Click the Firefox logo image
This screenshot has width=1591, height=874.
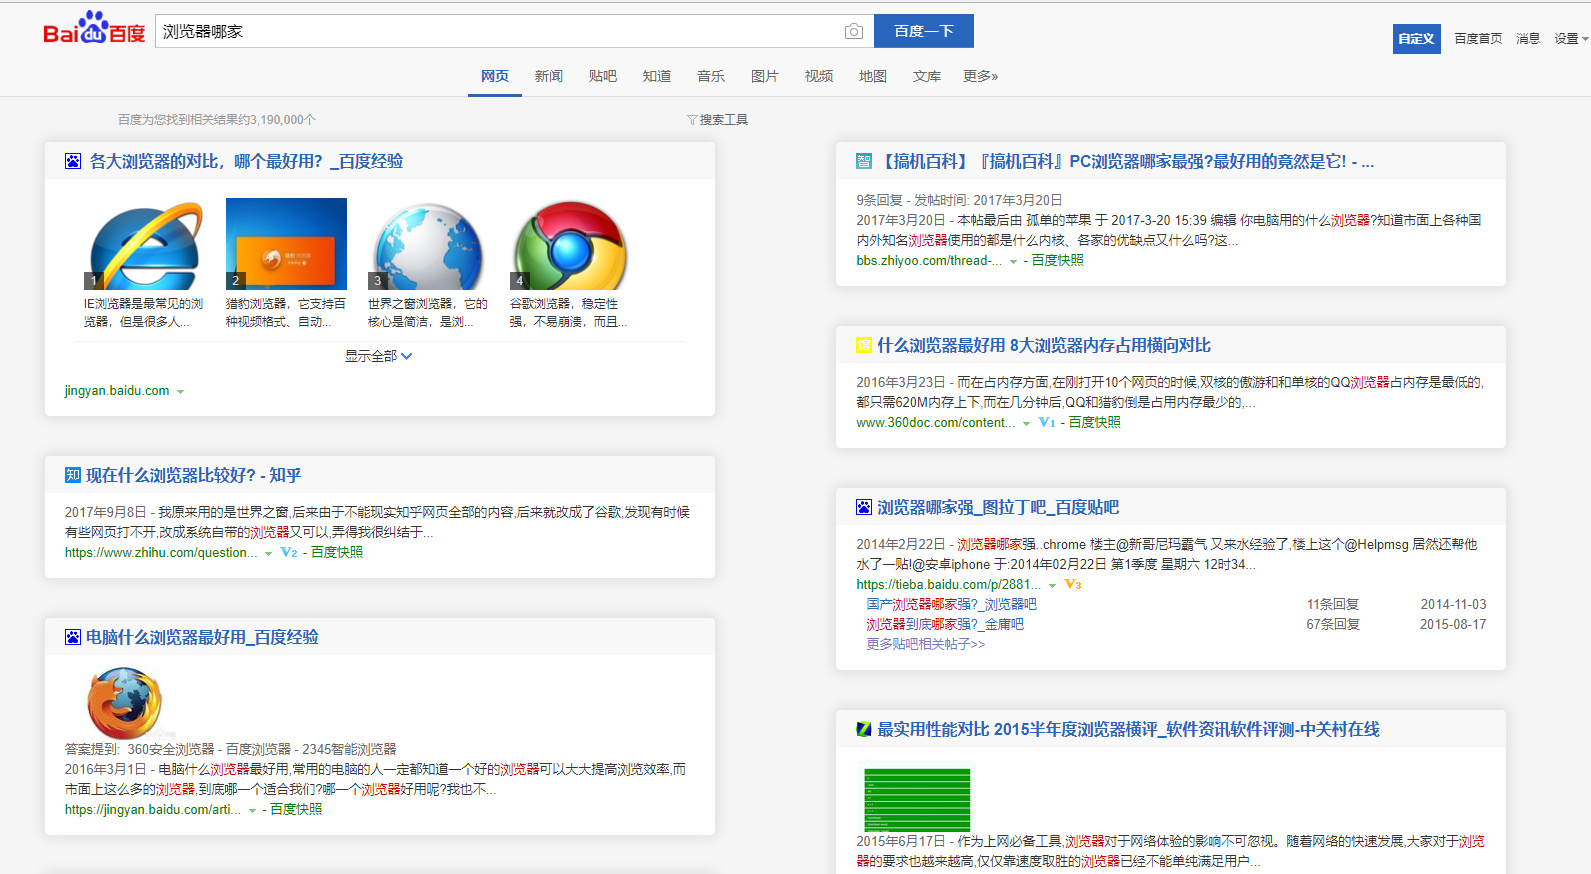click(x=125, y=703)
